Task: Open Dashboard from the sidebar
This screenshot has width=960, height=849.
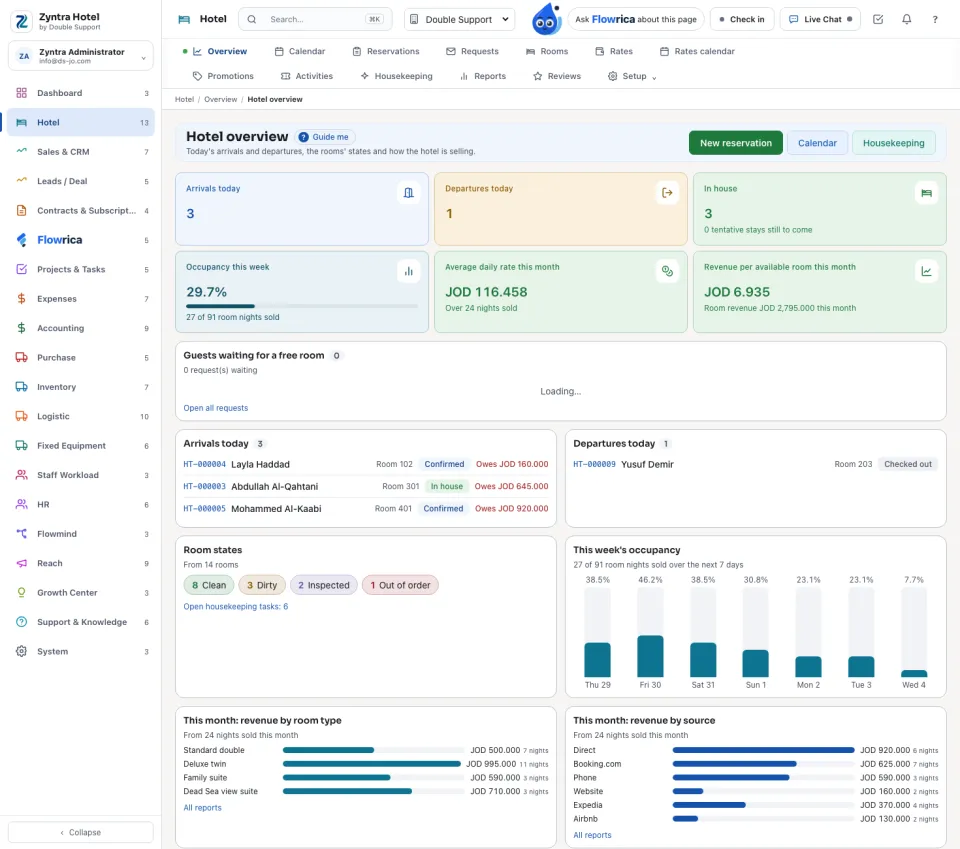Action: 81,93
